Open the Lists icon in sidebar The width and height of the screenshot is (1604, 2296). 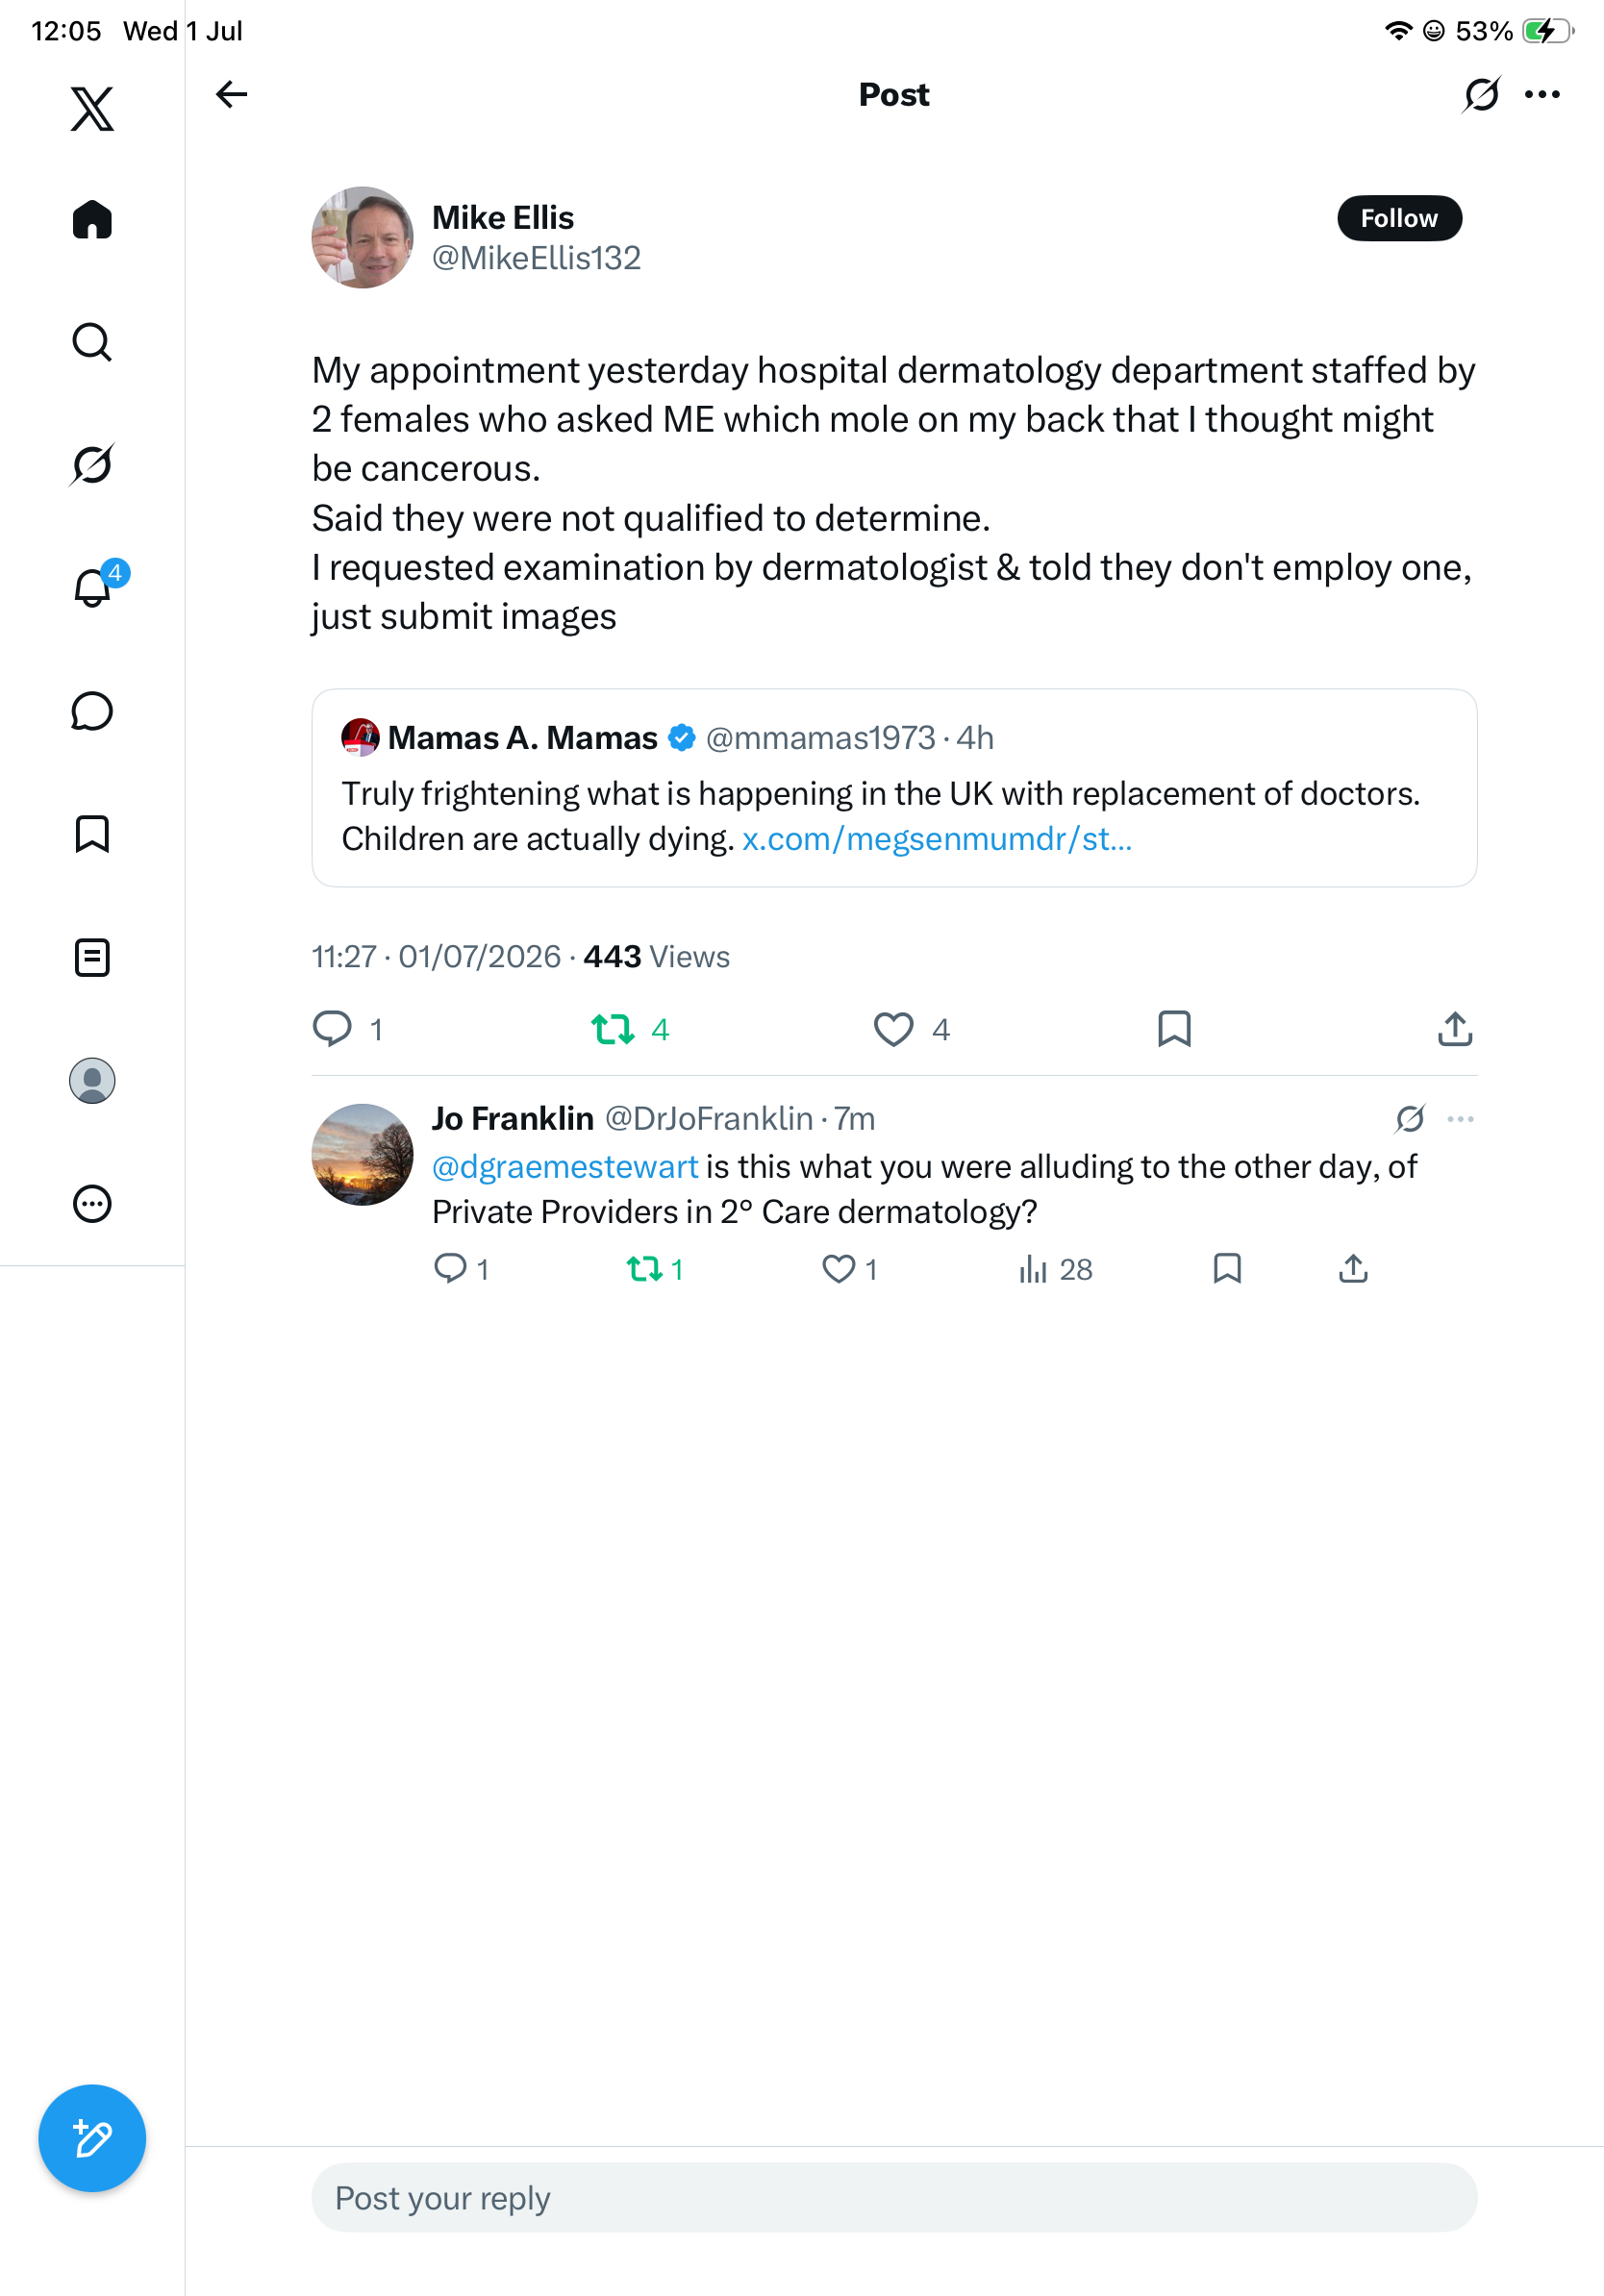(92, 957)
